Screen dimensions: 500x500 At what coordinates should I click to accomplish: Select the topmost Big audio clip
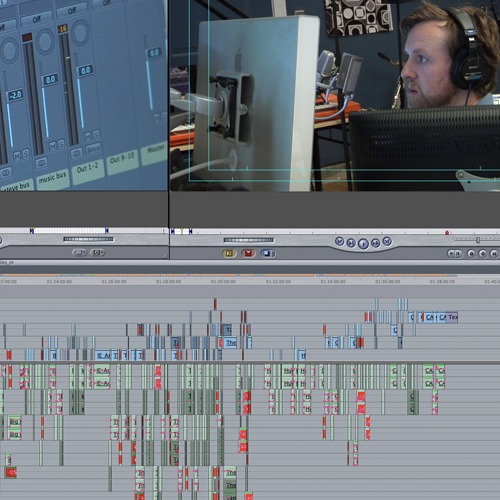click(15, 422)
